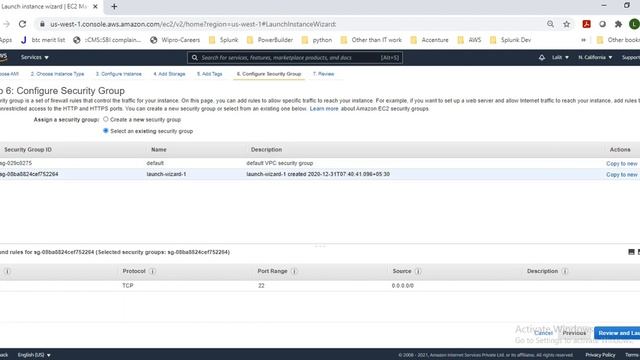Select the default security group row
640x360 pixels.
[x=320, y=163]
